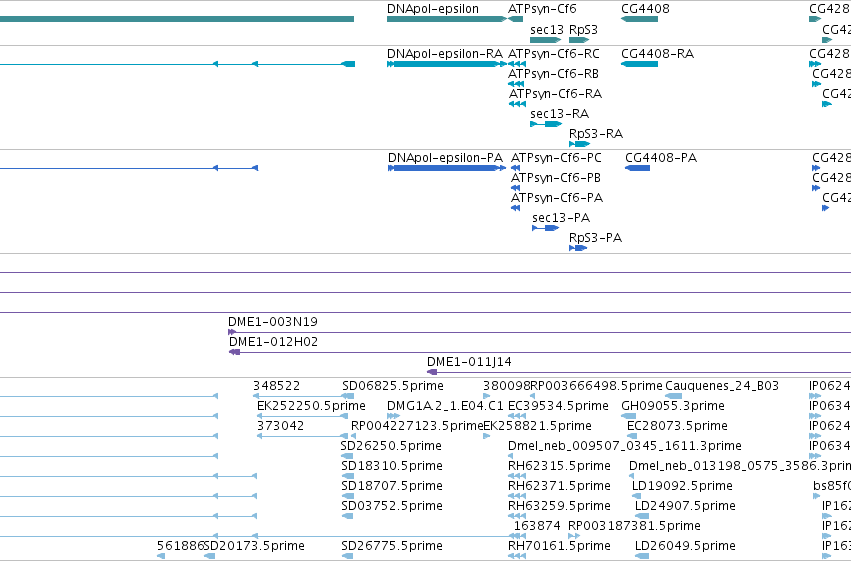Open EST EK252250.5prime

click(x=311, y=406)
